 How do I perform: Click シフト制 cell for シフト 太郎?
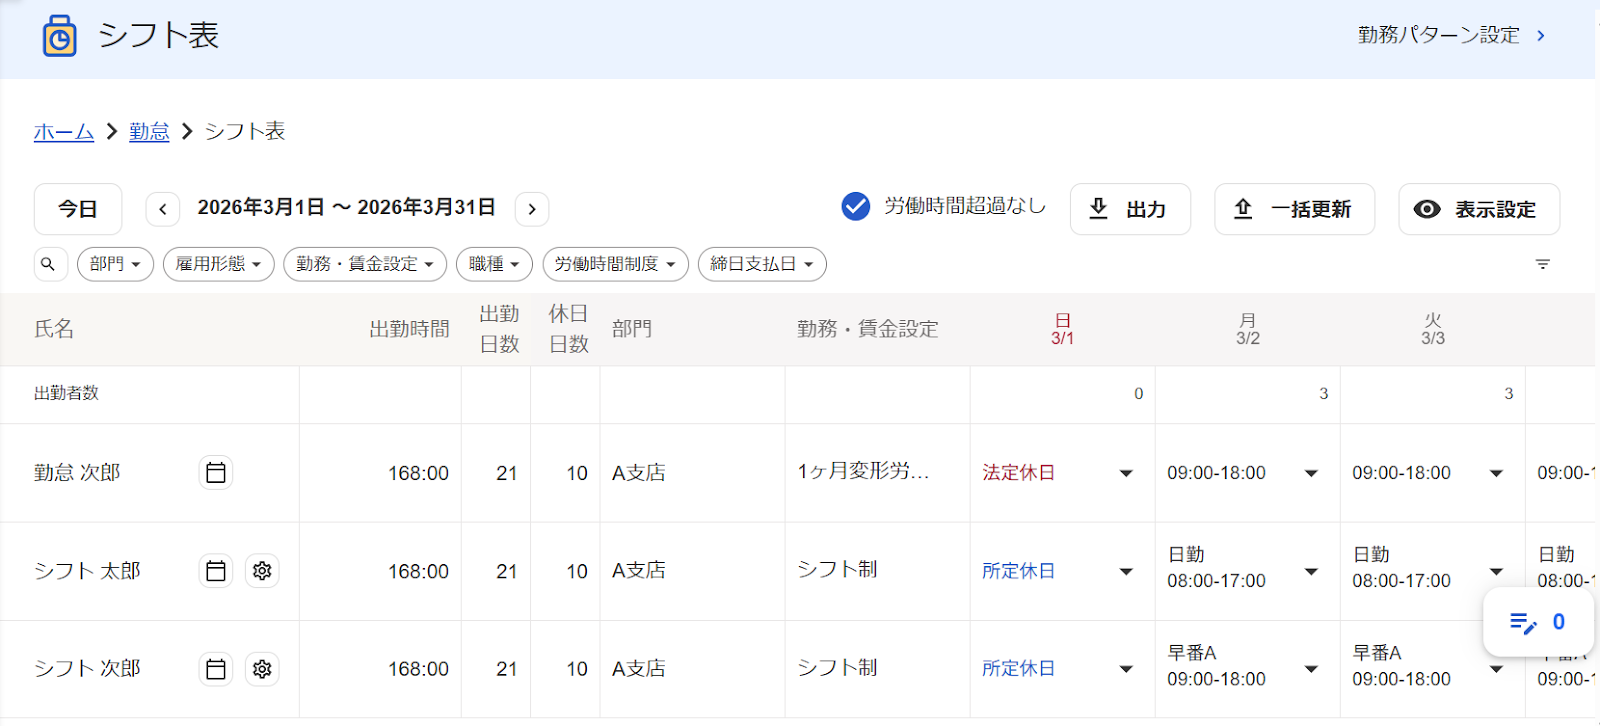[x=837, y=569]
